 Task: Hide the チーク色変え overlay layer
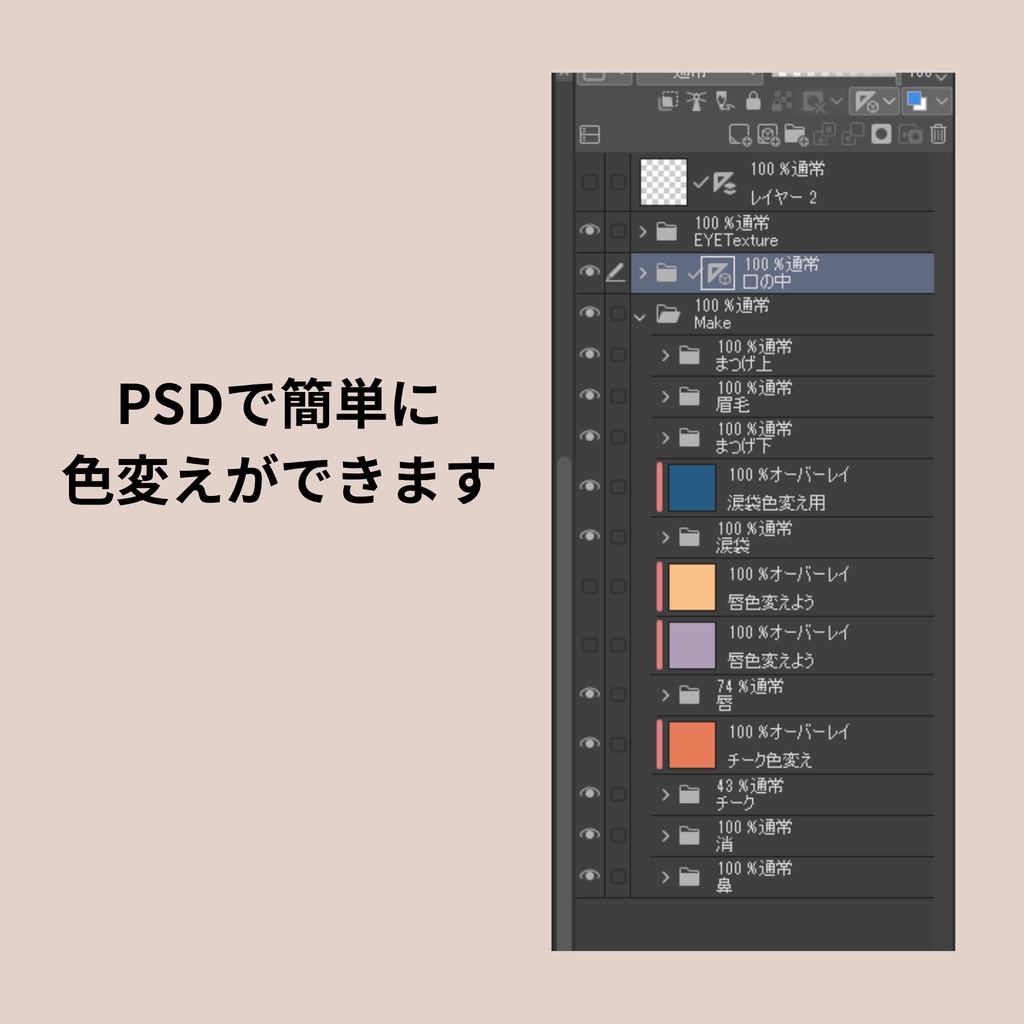pyautogui.click(x=589, y=743)
